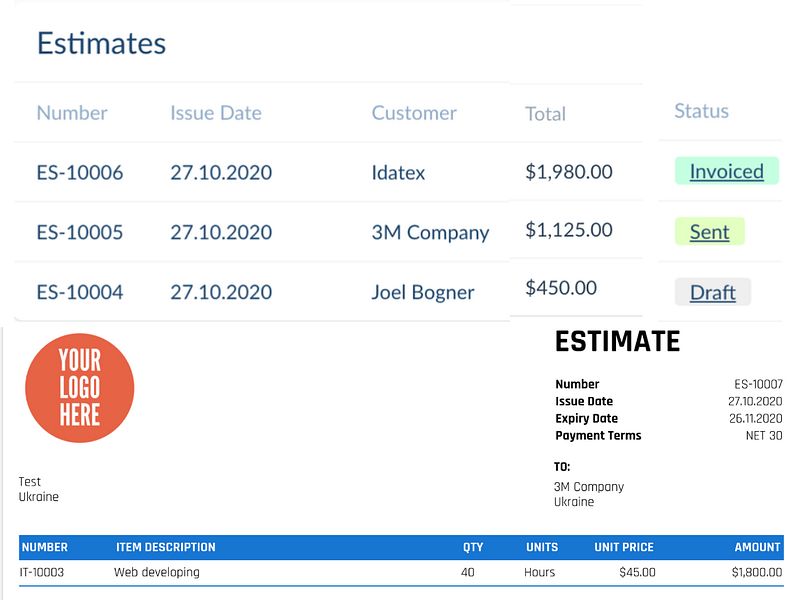Image resolution: width=795 pixels, height=600 pixels.
Task: Click the Total column header
Action: pos(545,114)
